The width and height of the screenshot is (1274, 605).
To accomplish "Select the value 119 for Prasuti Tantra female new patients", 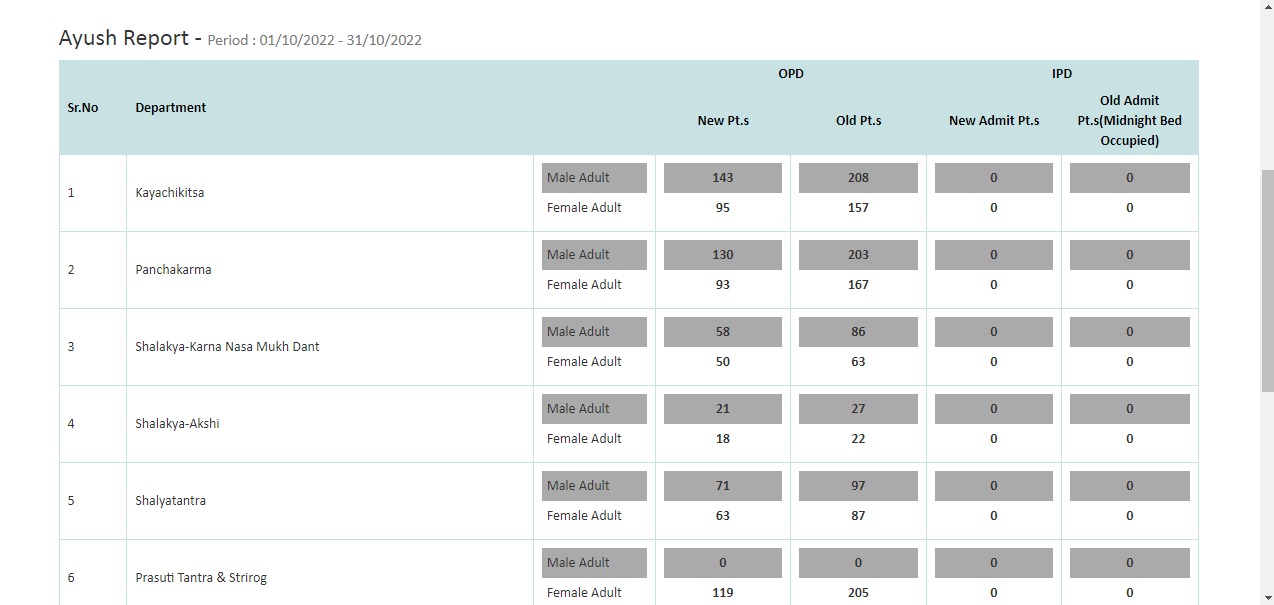I will coord(723,593).
